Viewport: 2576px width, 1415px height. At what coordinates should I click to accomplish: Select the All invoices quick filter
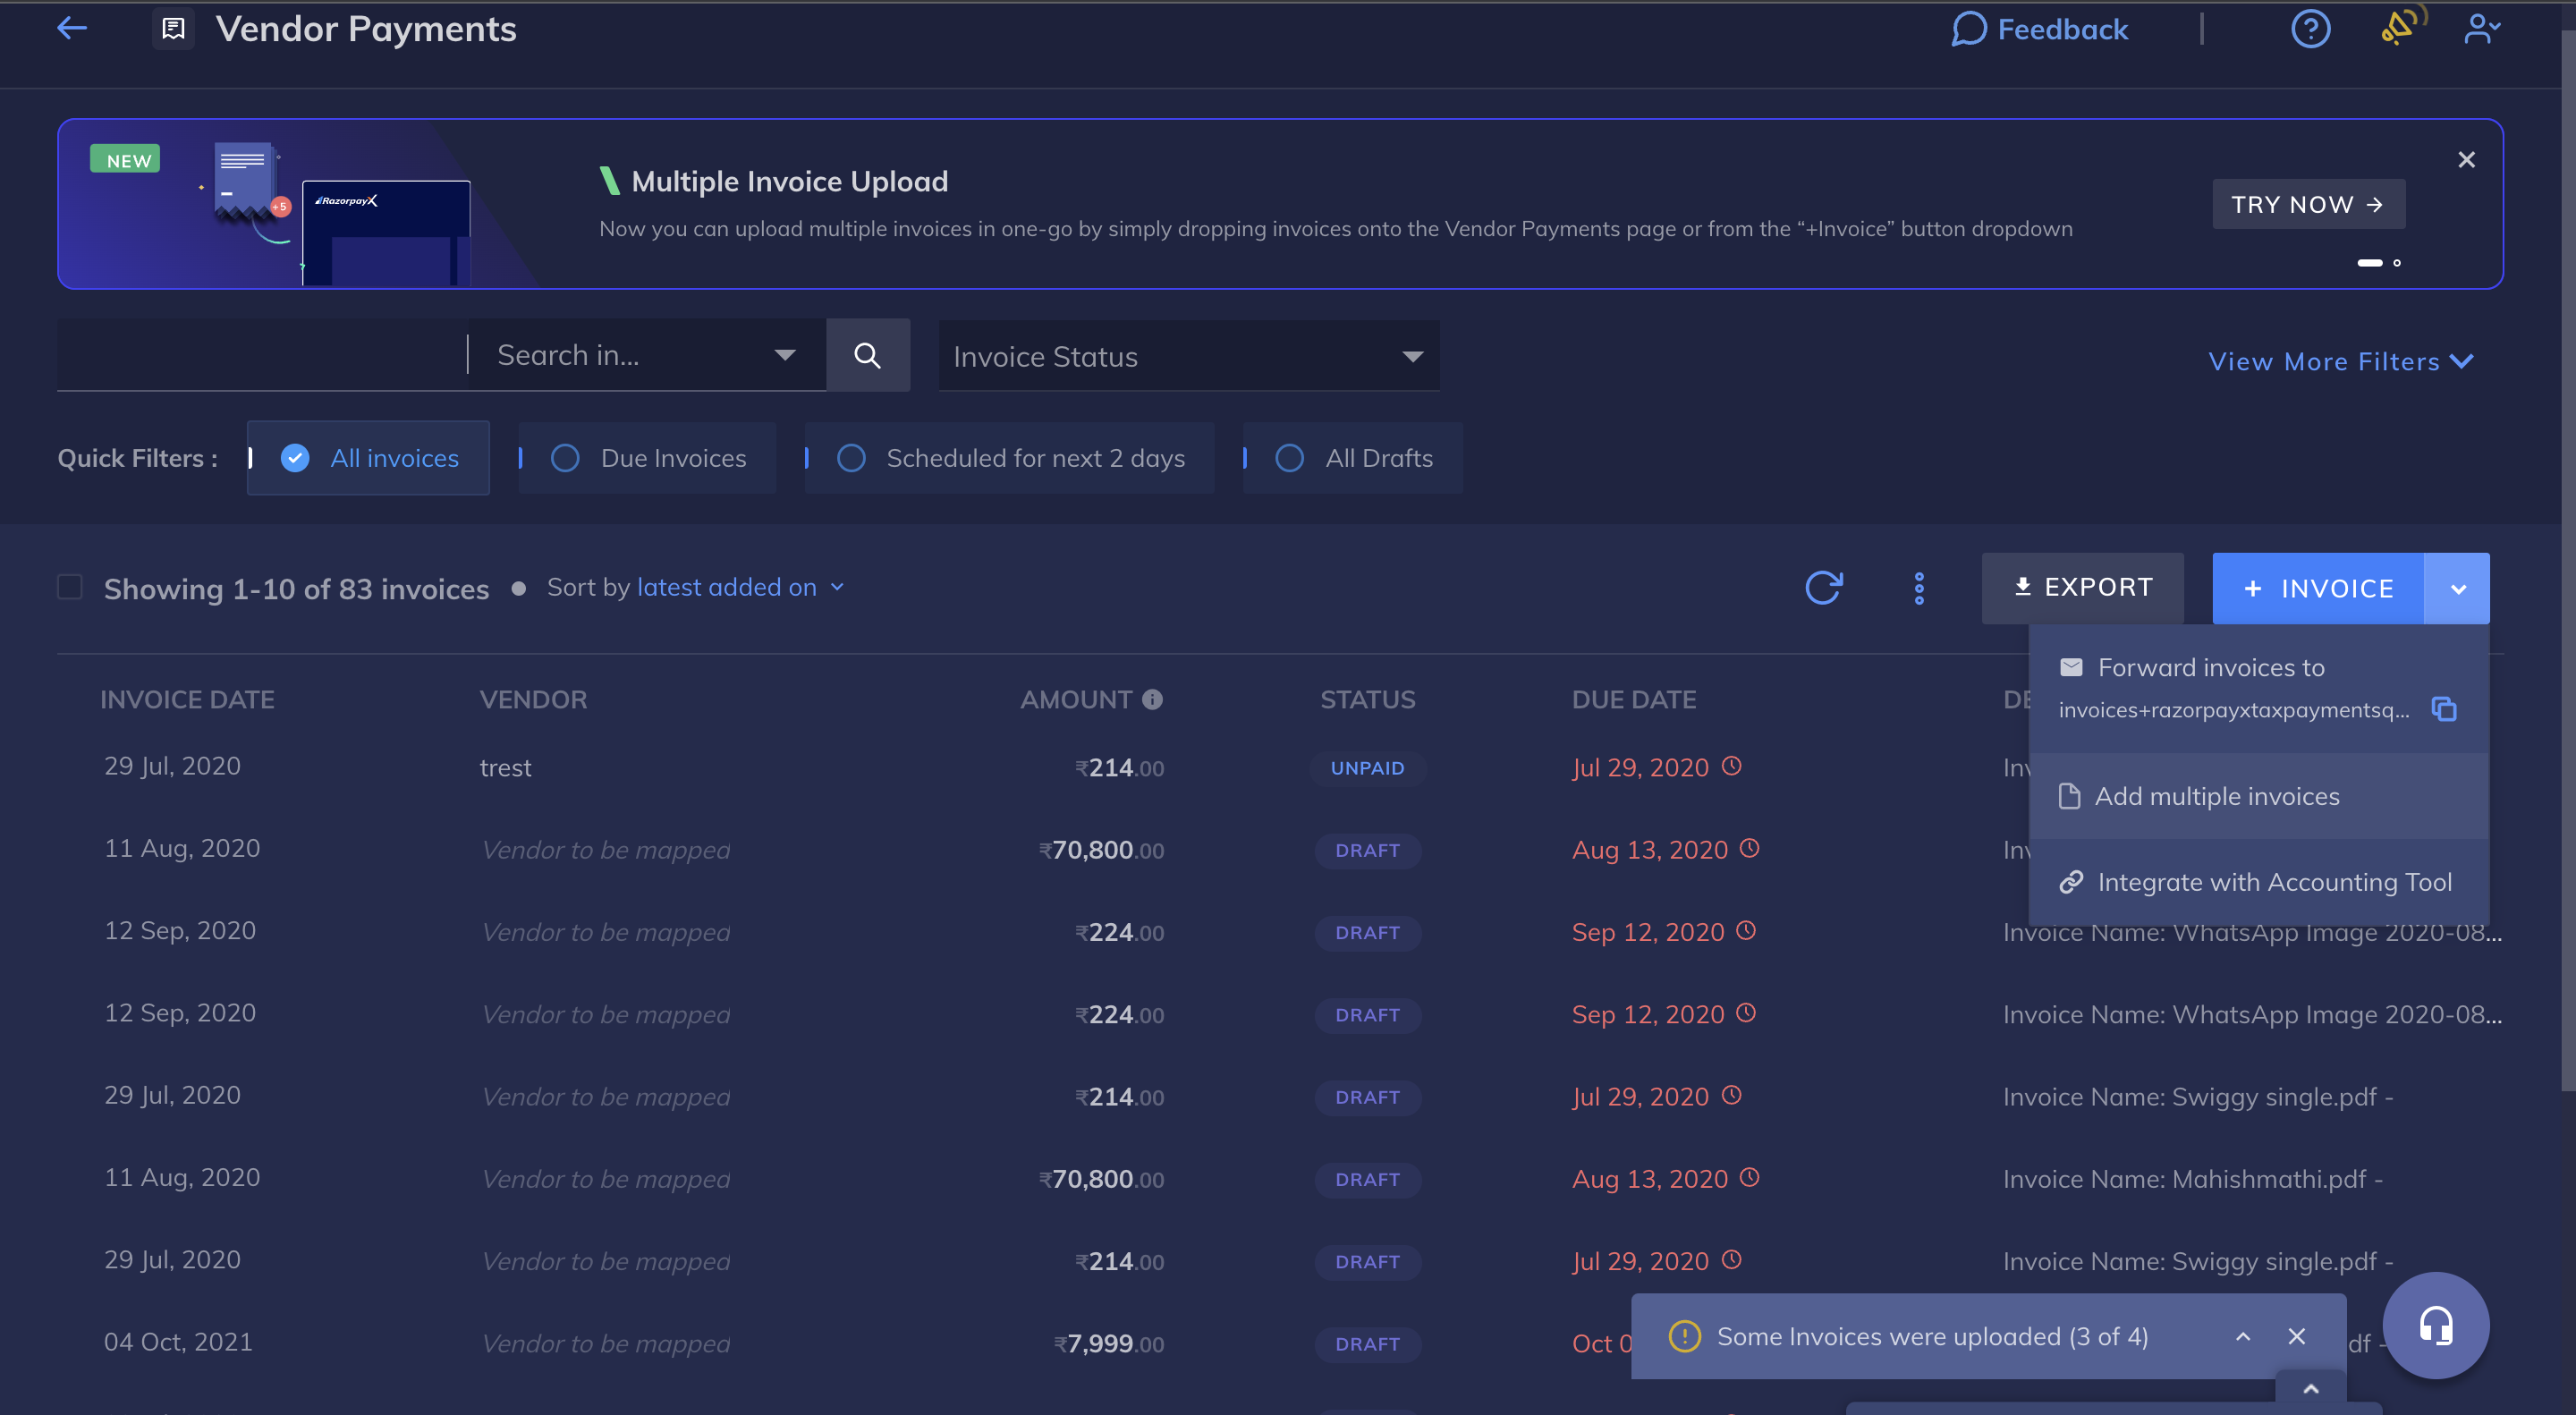click(368, 458)
